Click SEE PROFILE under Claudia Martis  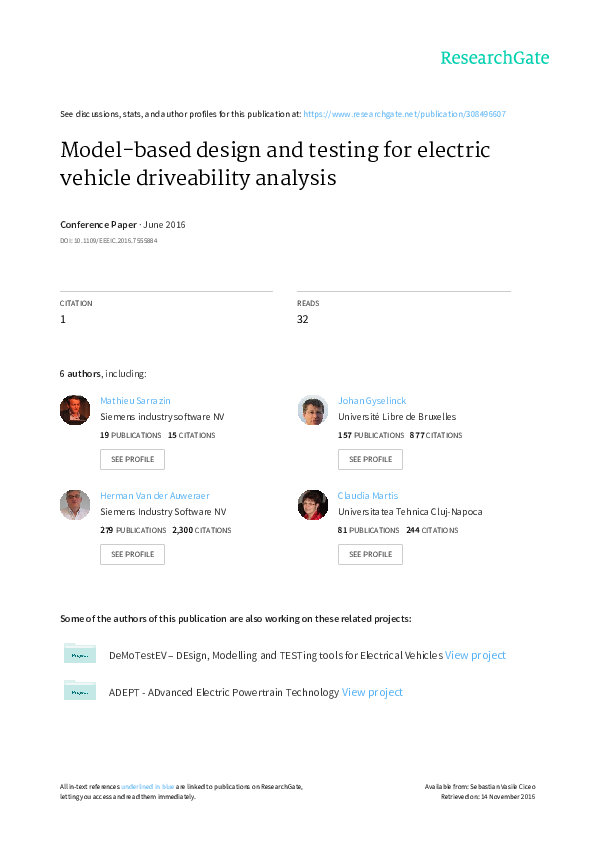[370, 554]
